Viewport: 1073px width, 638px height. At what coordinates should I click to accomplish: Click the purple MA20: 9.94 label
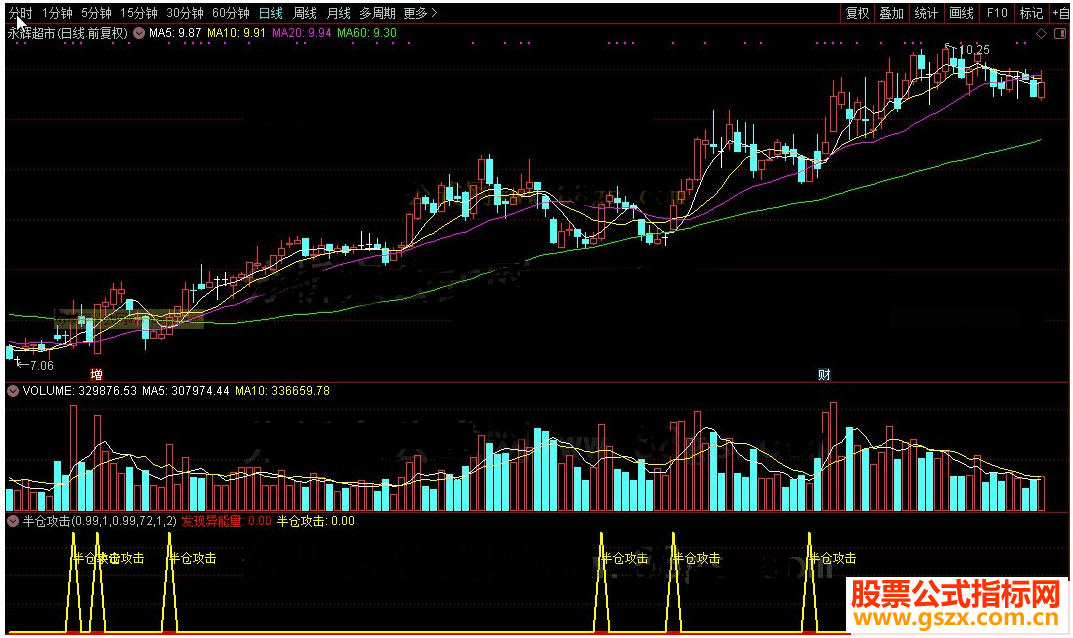pos(302,33)
